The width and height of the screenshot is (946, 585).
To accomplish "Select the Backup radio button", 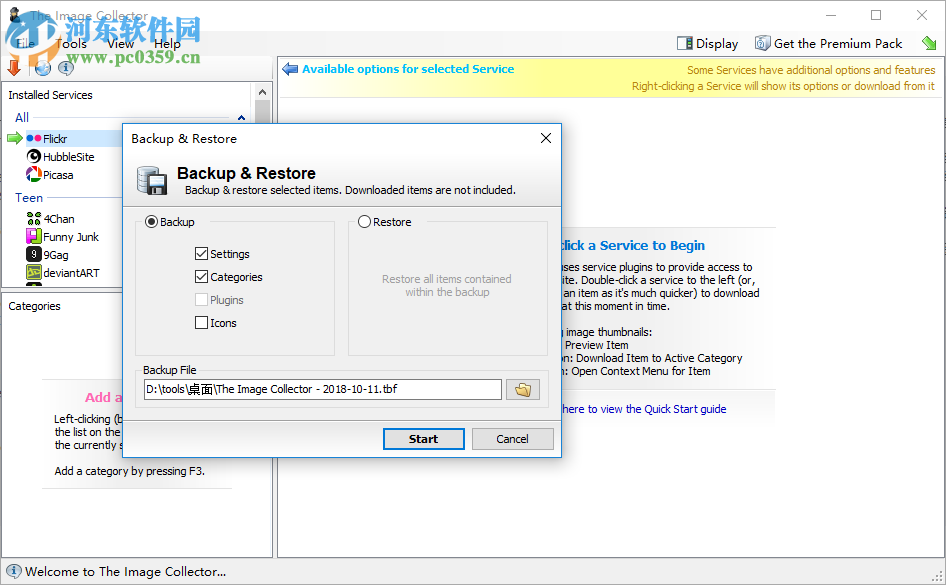I will coord(151,222).
